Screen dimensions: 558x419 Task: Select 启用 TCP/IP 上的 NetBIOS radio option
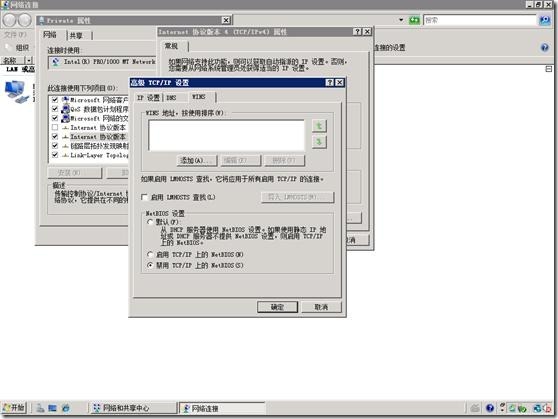[150, 255]
